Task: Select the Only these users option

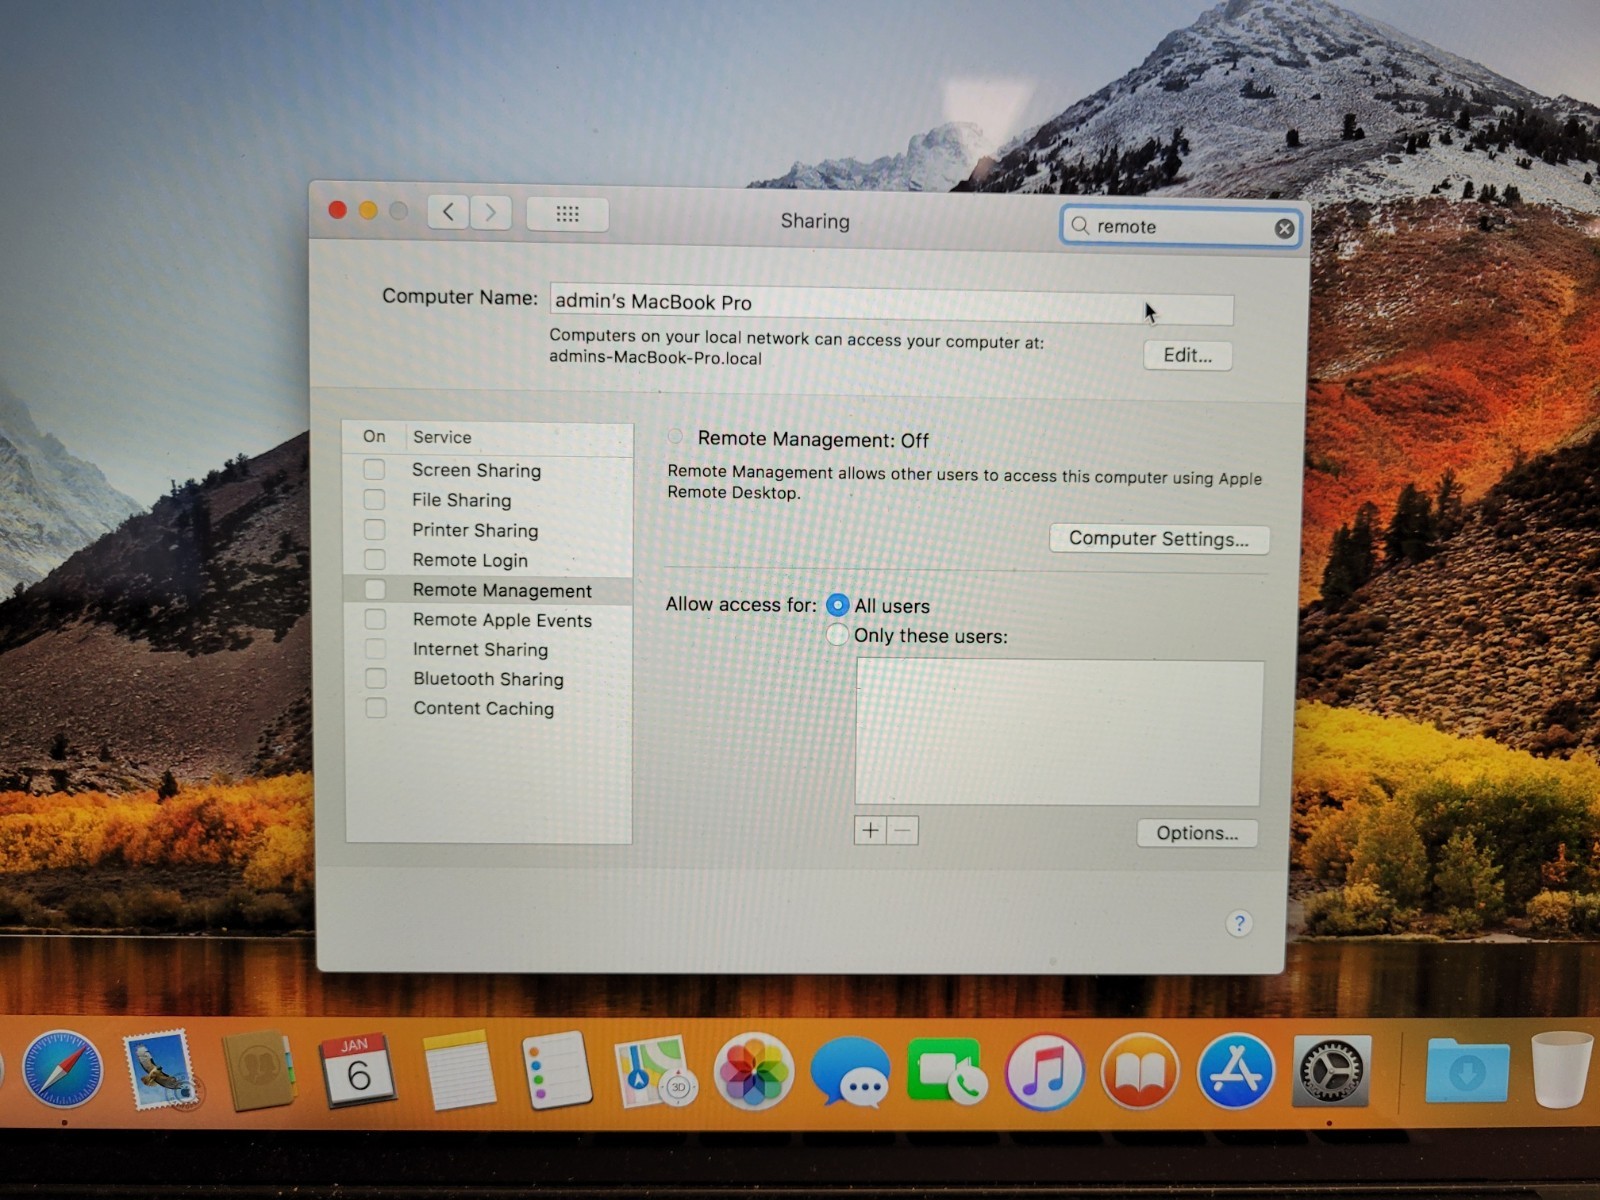Action: pos(837,634)
